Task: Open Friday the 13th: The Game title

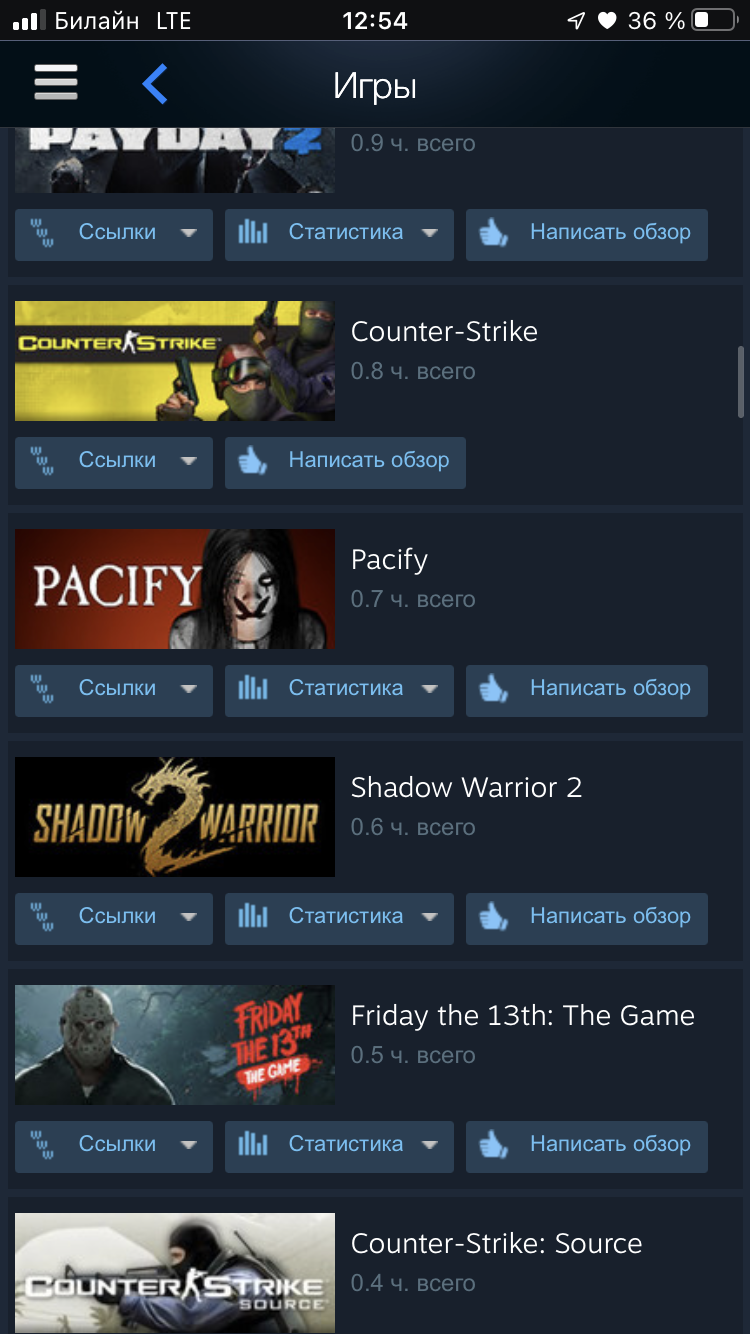Action: pos(523,1016)
